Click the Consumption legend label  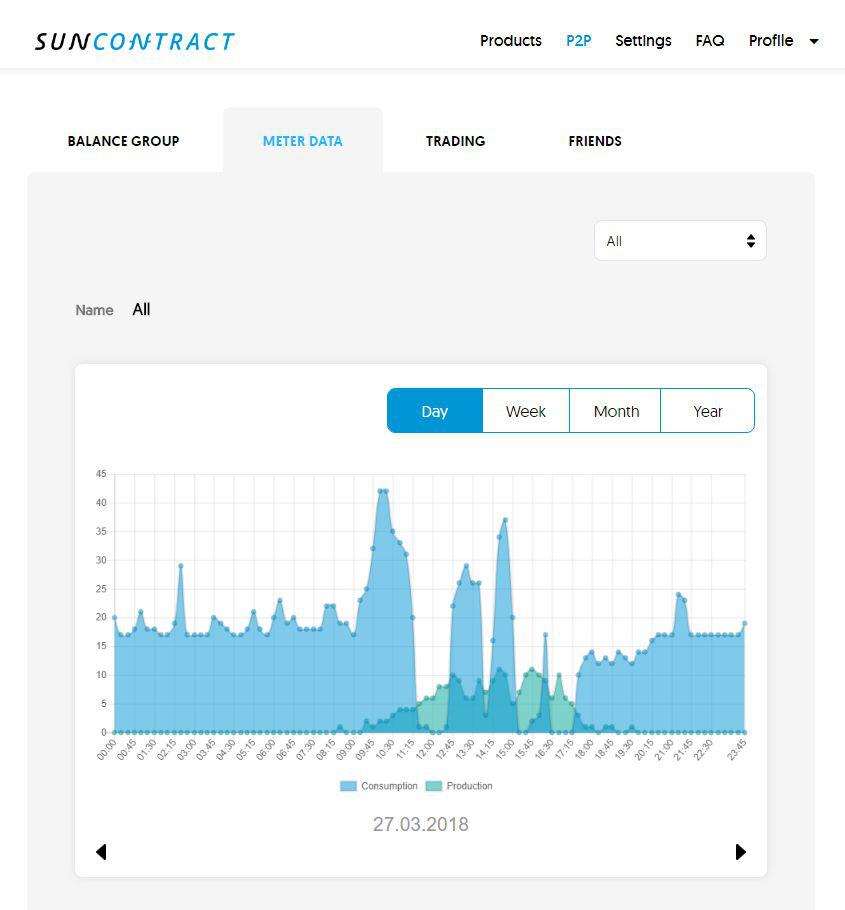click(x=389, y=786)
